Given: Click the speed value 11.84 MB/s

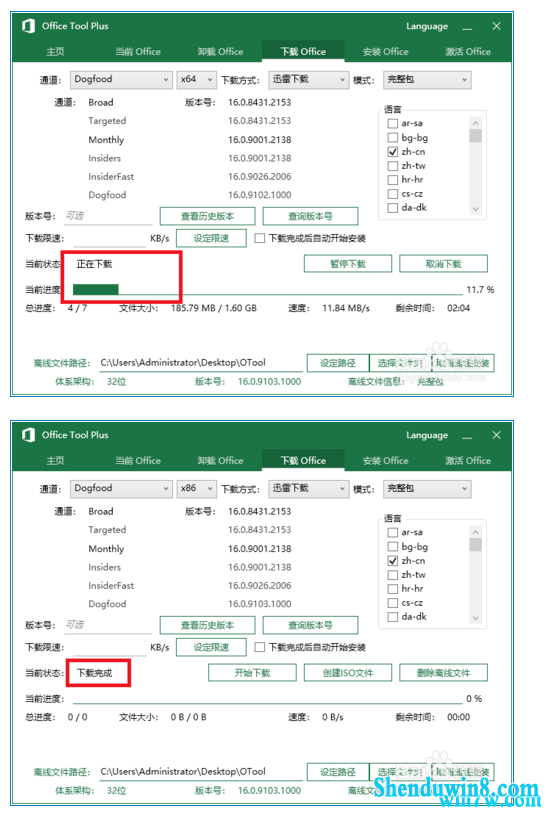Looking at the screenshot, I should (x=346, y=308).
